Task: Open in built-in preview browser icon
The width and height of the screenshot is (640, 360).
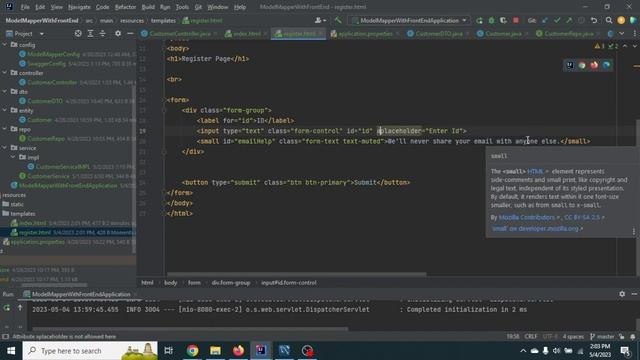Action: tap(570, 65)
